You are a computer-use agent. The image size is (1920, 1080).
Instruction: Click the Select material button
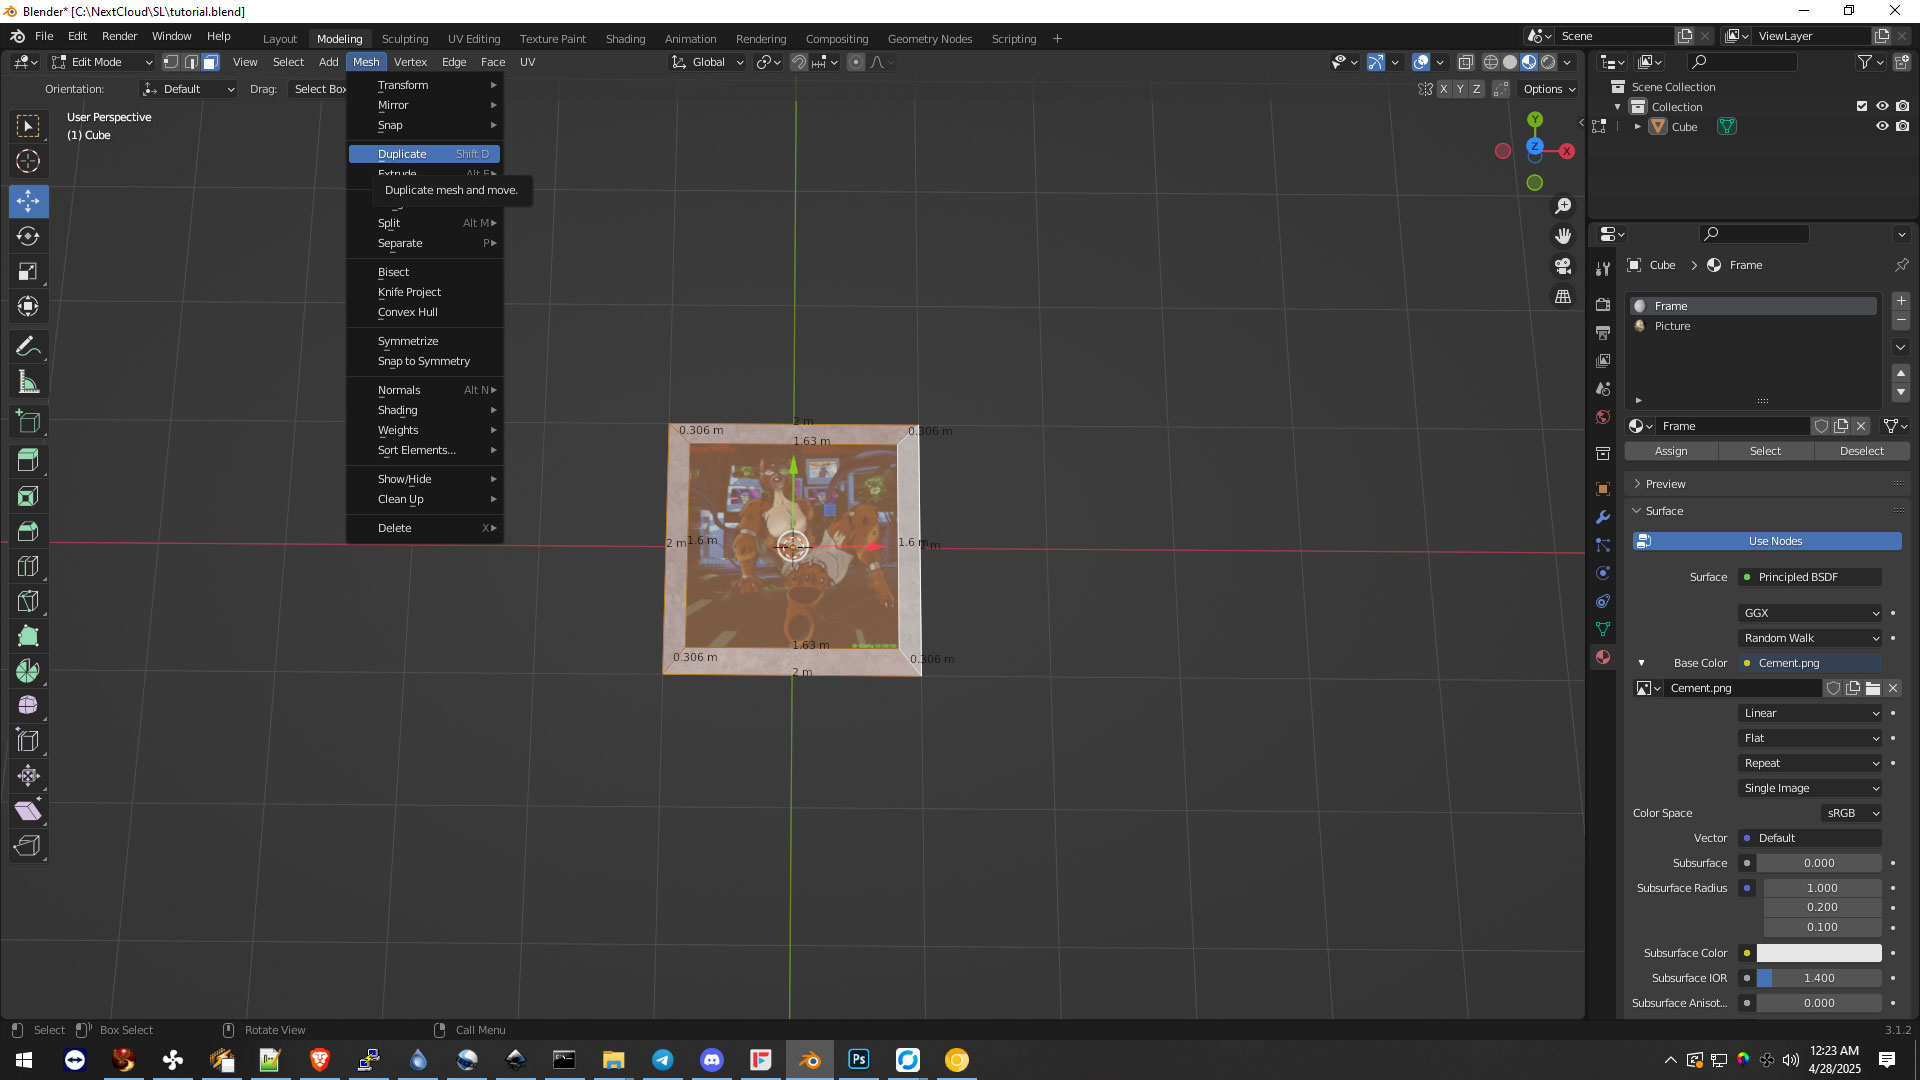point(1765,451)
